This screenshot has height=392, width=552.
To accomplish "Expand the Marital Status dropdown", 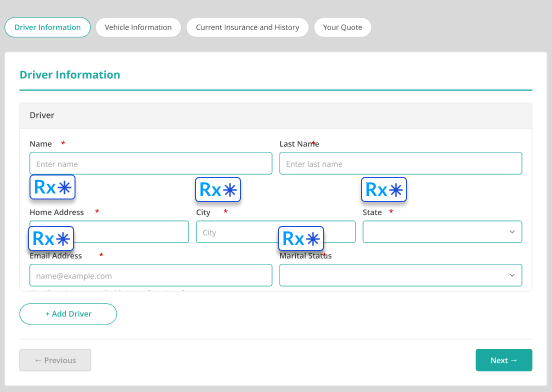I will pyautogui.click(x=401, y=275).
